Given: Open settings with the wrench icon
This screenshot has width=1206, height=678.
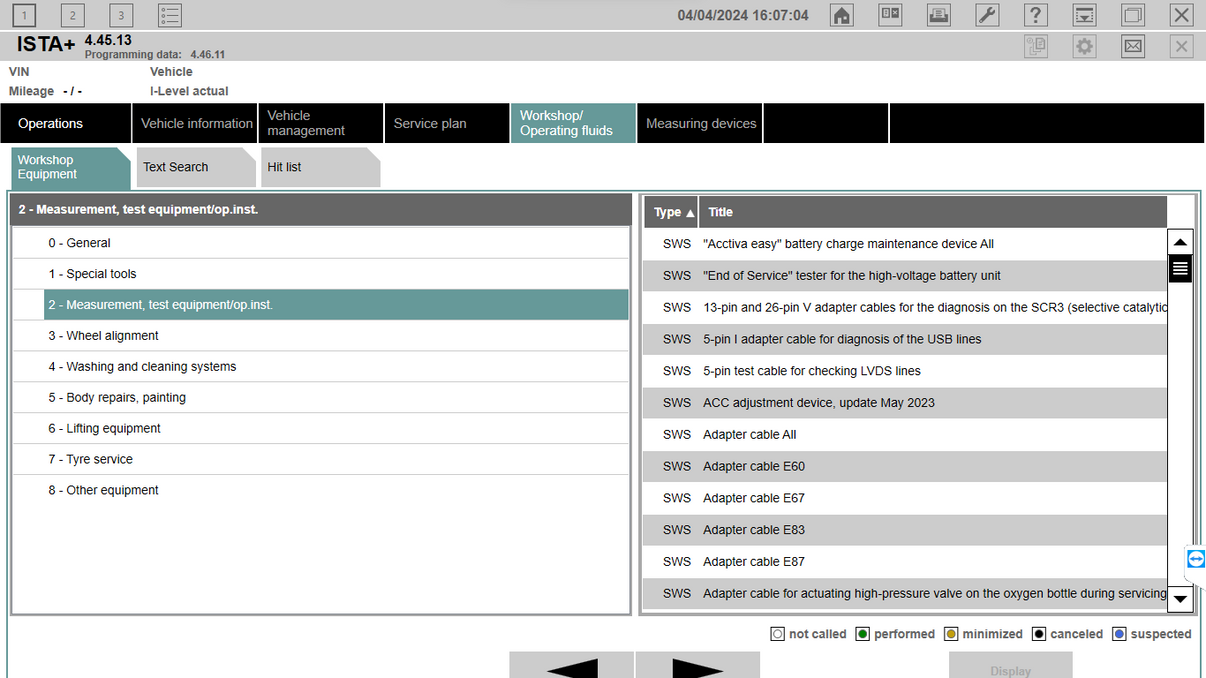Looking at the screenshot, I should coord(987,15).
